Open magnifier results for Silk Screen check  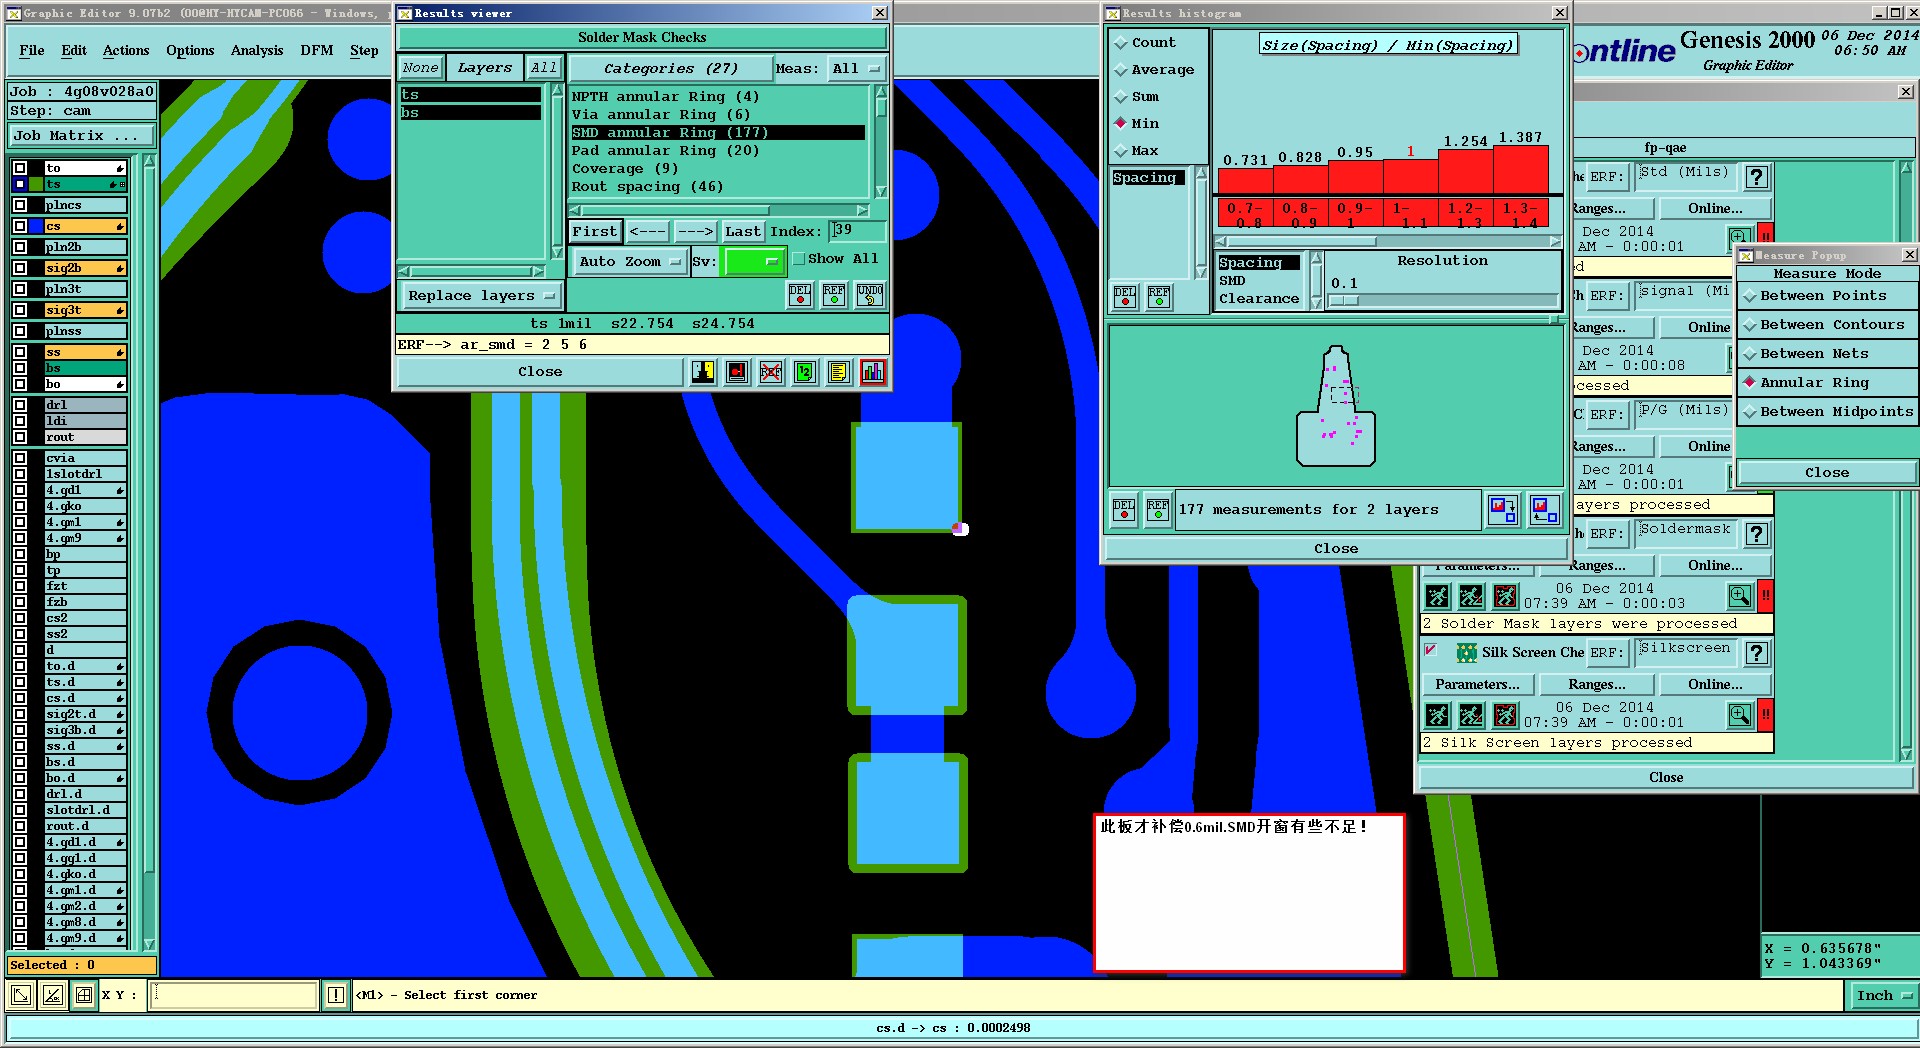1740,715
